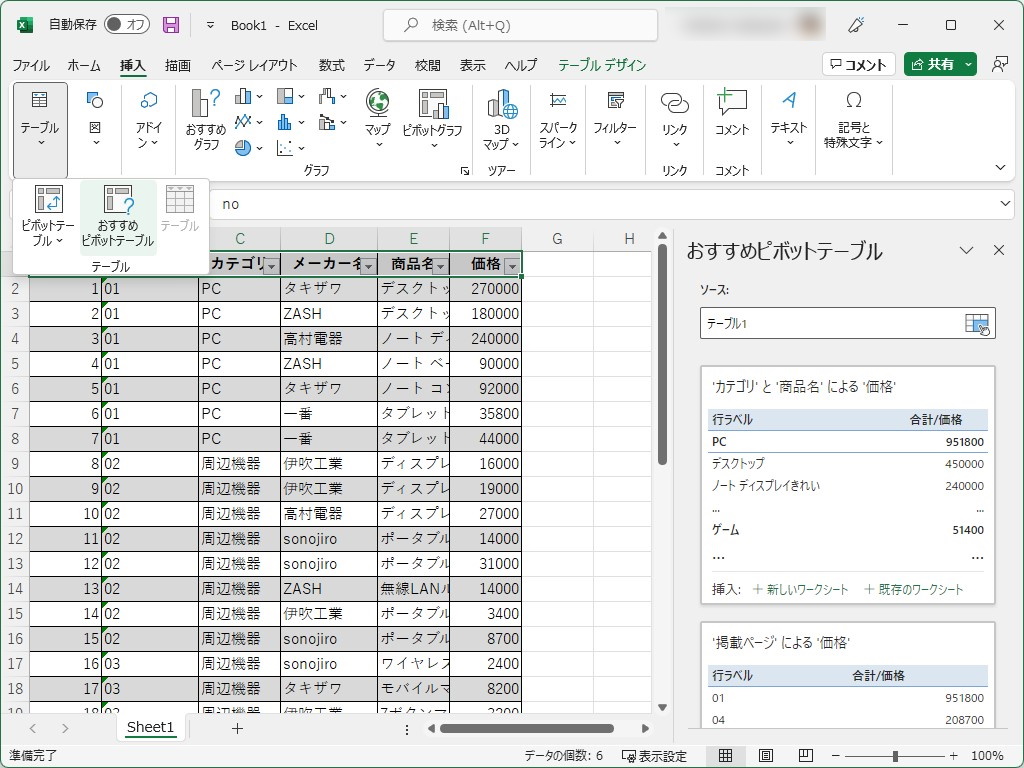1024x768 pixels.
Task: Open the line chart insert menu
Action: [248, 122]
